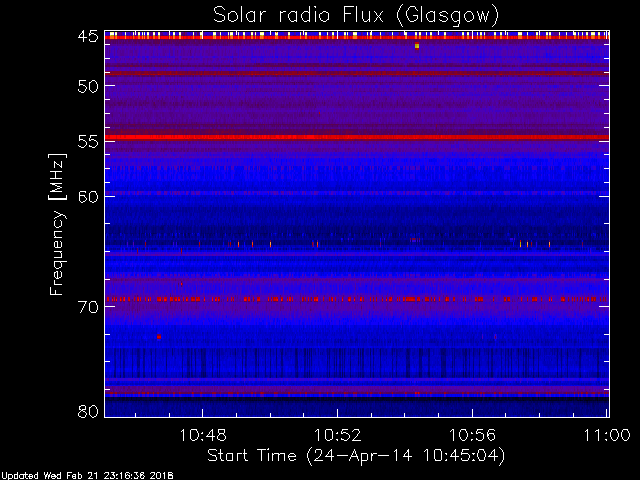Click the red square spot near 73 MHz
The height and width of the screenshot is (480, 640).
pyautogui.click(x=159, y=337)
